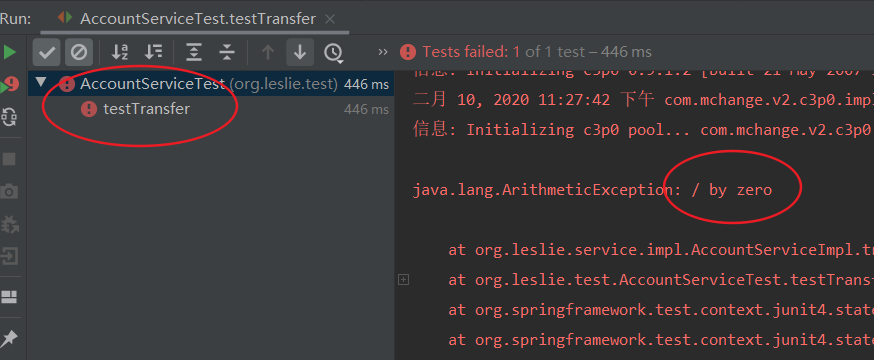Screen dimensions: 874x360
Task: Toggle the auto-test rerun icon
Action: [9, 117]
